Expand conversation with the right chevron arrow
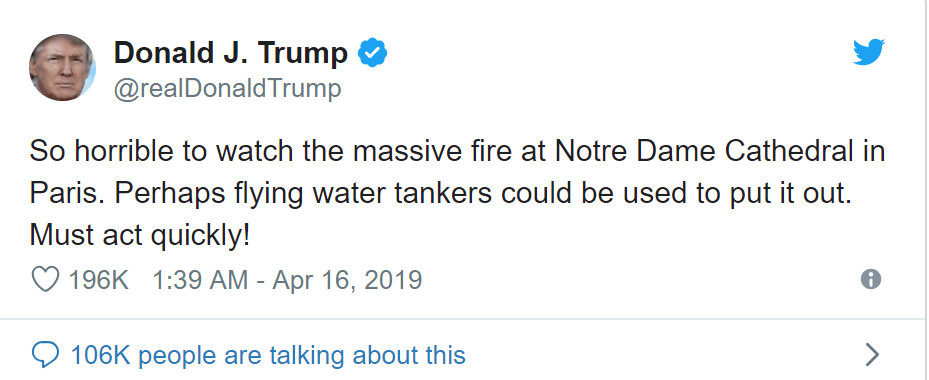The width and height of the screenshot is (929, 380). pos(872,355)
